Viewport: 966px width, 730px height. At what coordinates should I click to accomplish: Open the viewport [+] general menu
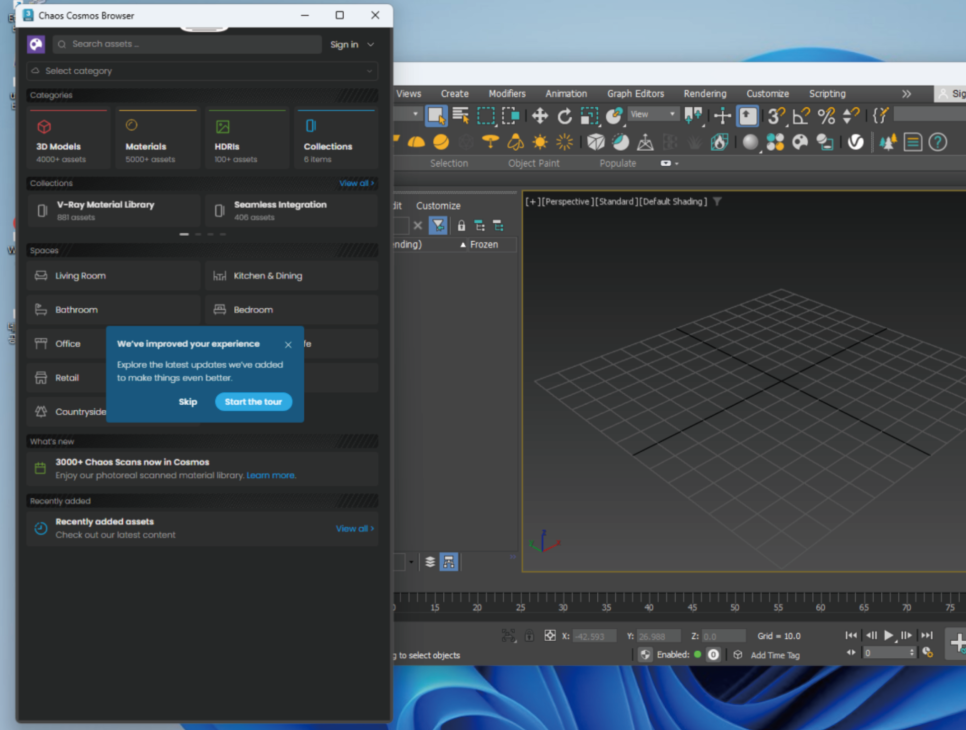(x=532, y=201)
